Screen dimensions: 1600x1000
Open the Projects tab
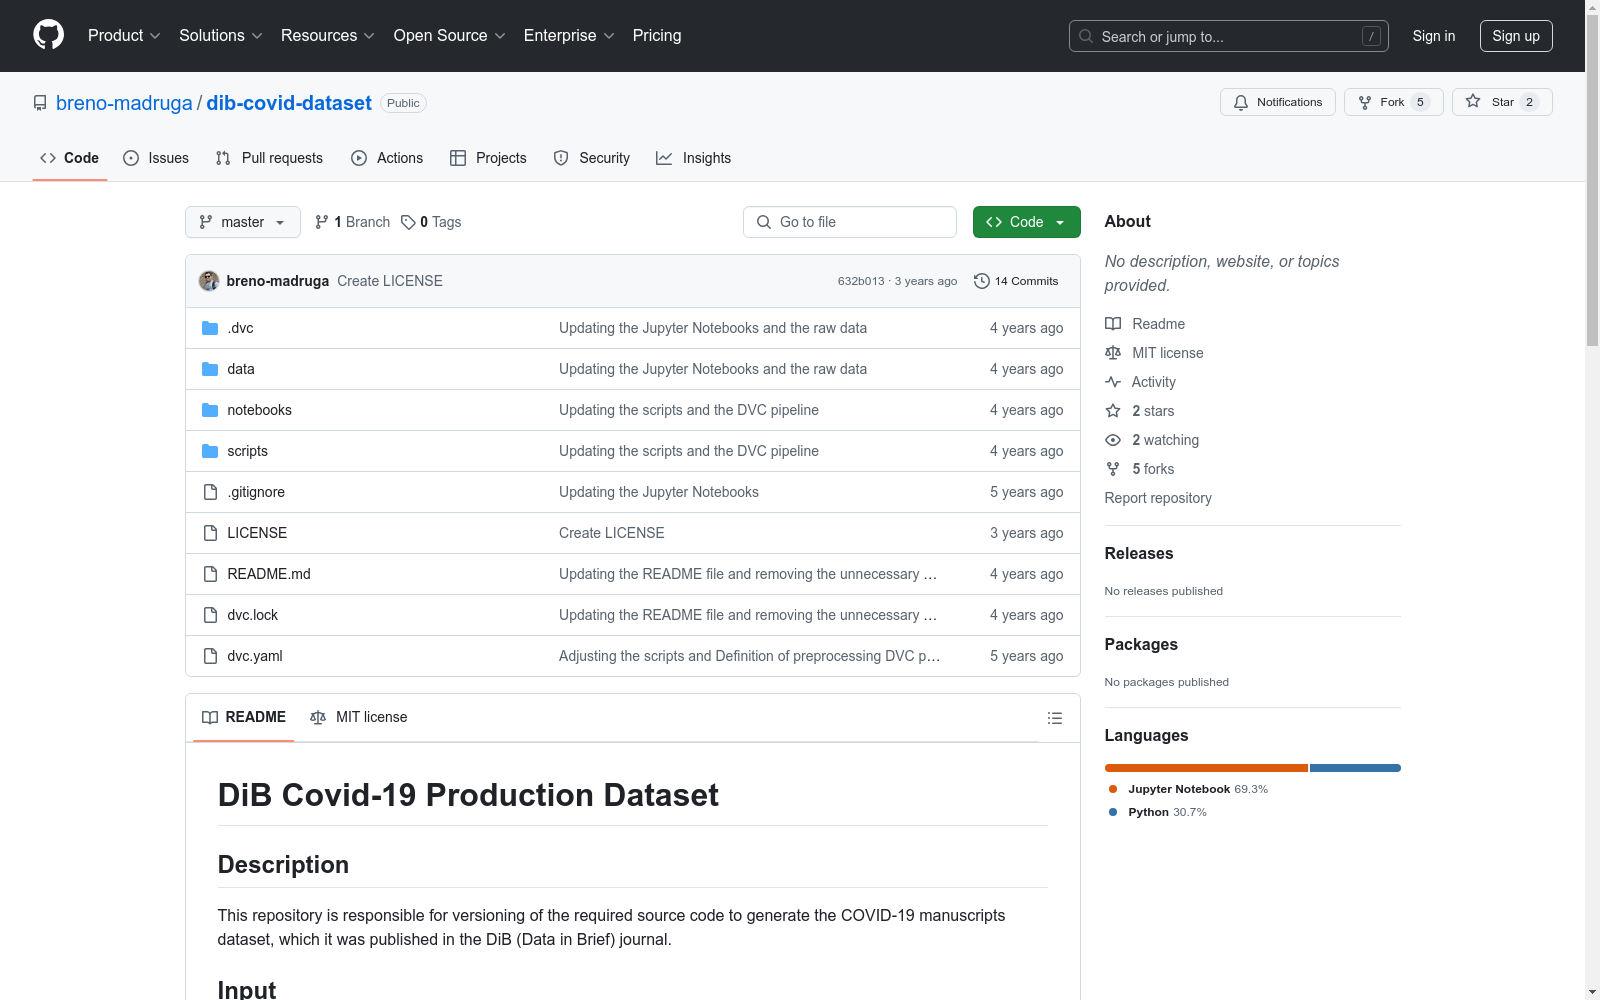488,158
